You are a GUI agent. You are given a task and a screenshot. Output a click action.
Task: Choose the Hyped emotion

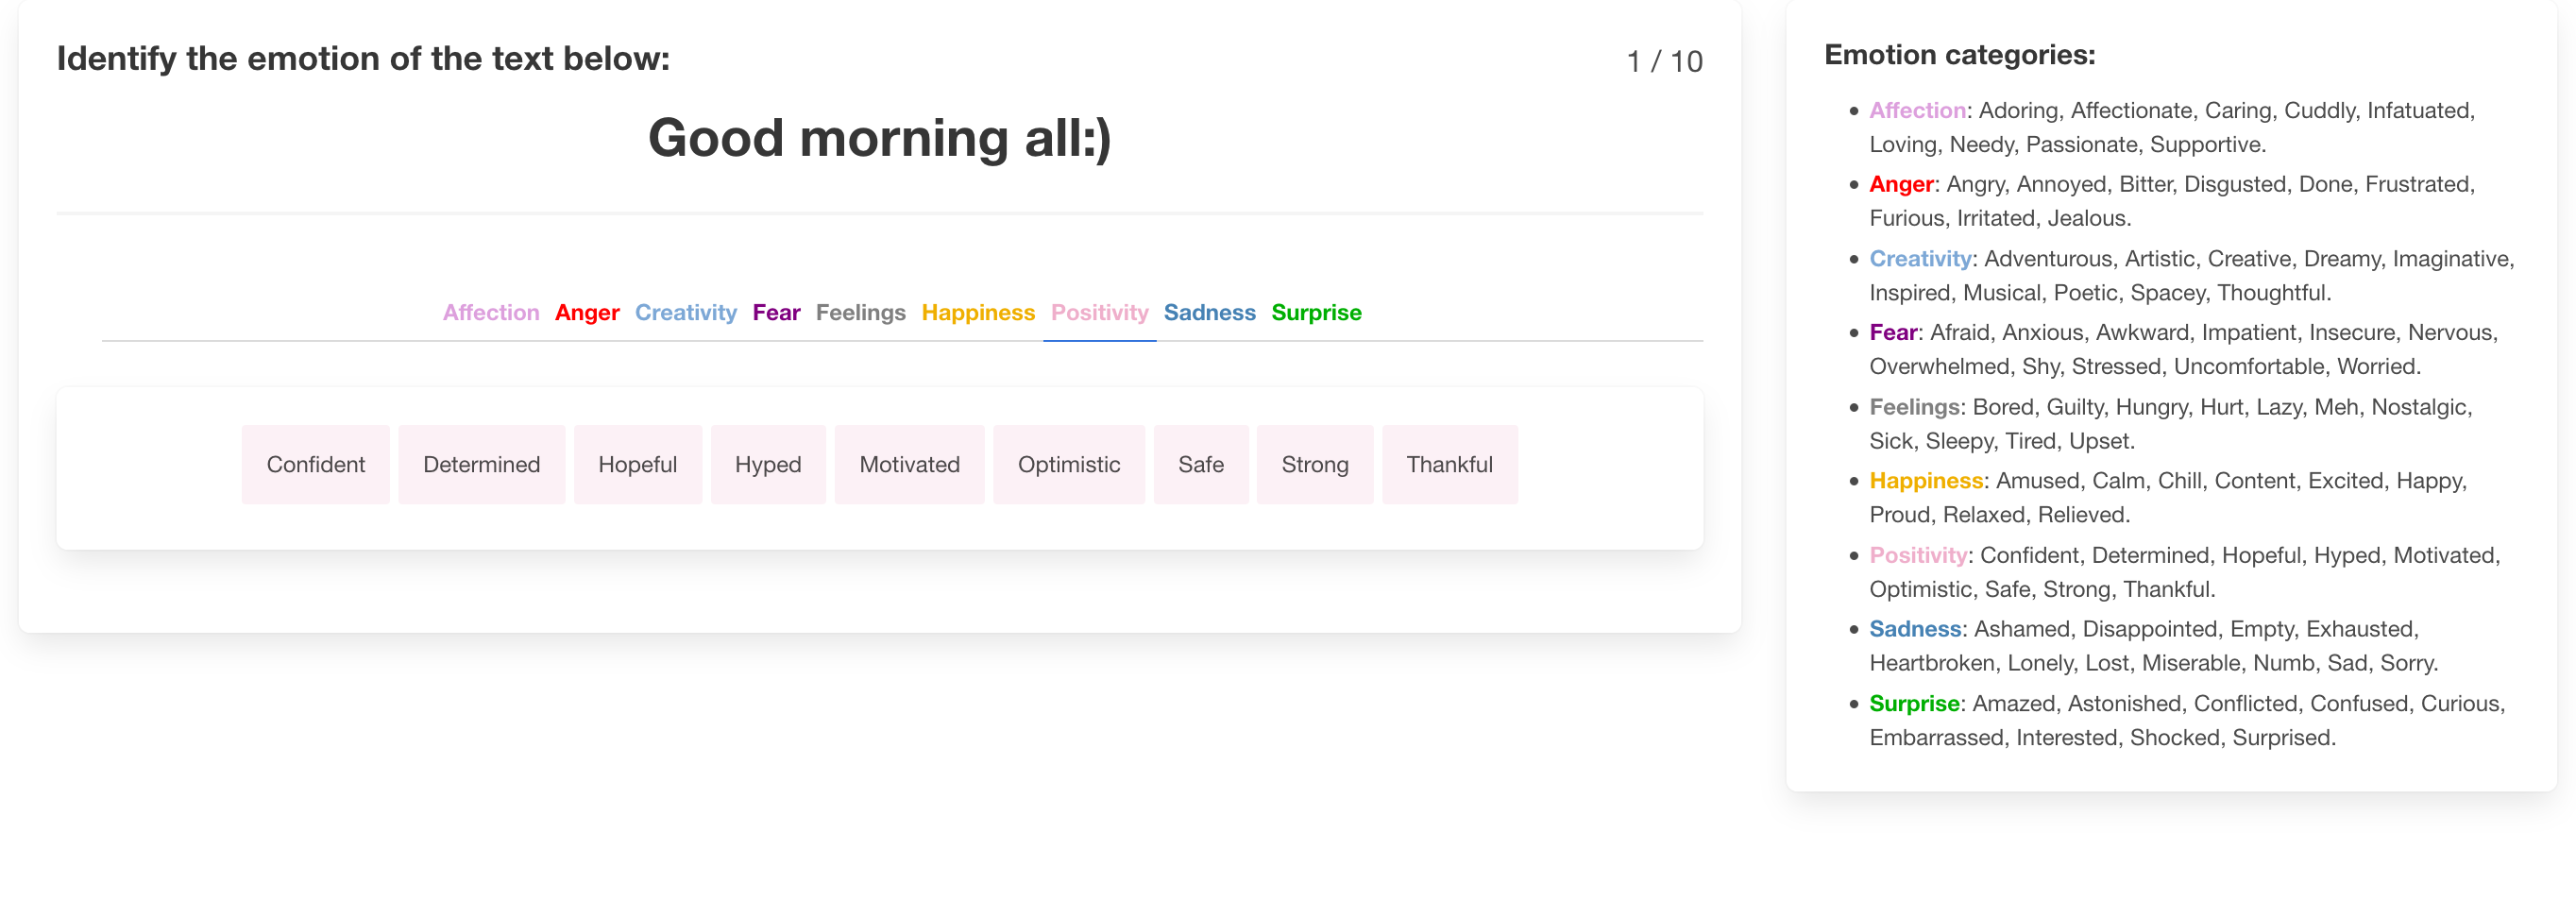(767, 465)
